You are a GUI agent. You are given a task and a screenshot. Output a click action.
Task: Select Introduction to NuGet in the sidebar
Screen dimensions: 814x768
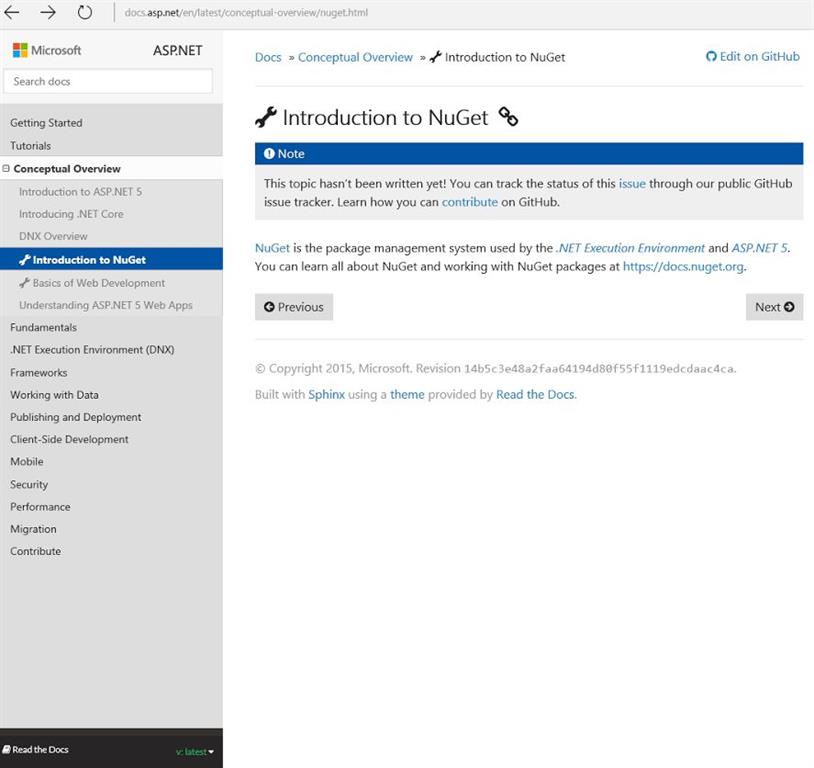point(111,259)
